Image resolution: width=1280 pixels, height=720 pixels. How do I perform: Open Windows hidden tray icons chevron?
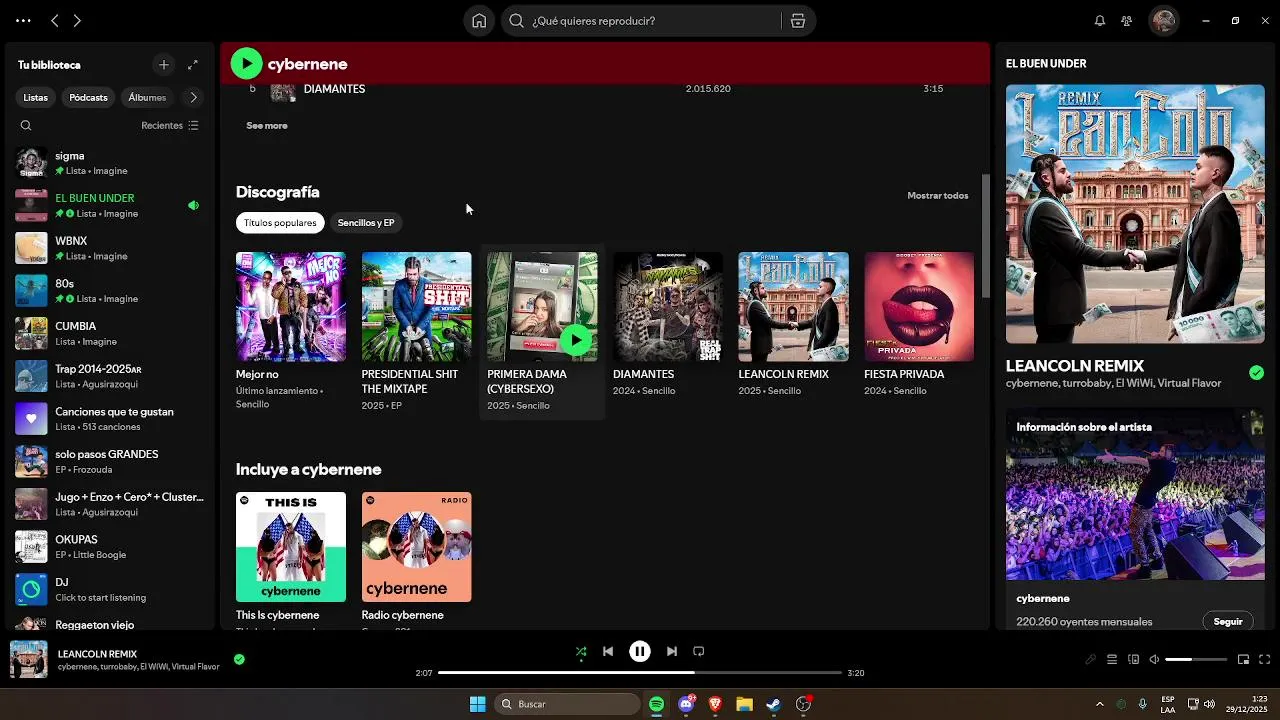click(x=1100, y=704)
